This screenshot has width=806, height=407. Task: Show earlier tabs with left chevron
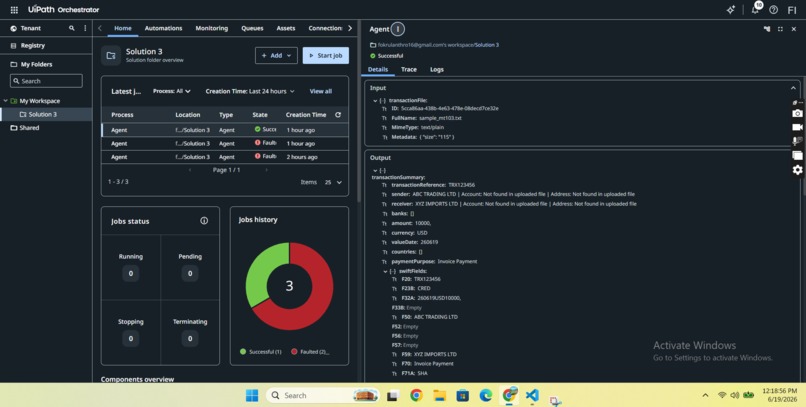100,28
